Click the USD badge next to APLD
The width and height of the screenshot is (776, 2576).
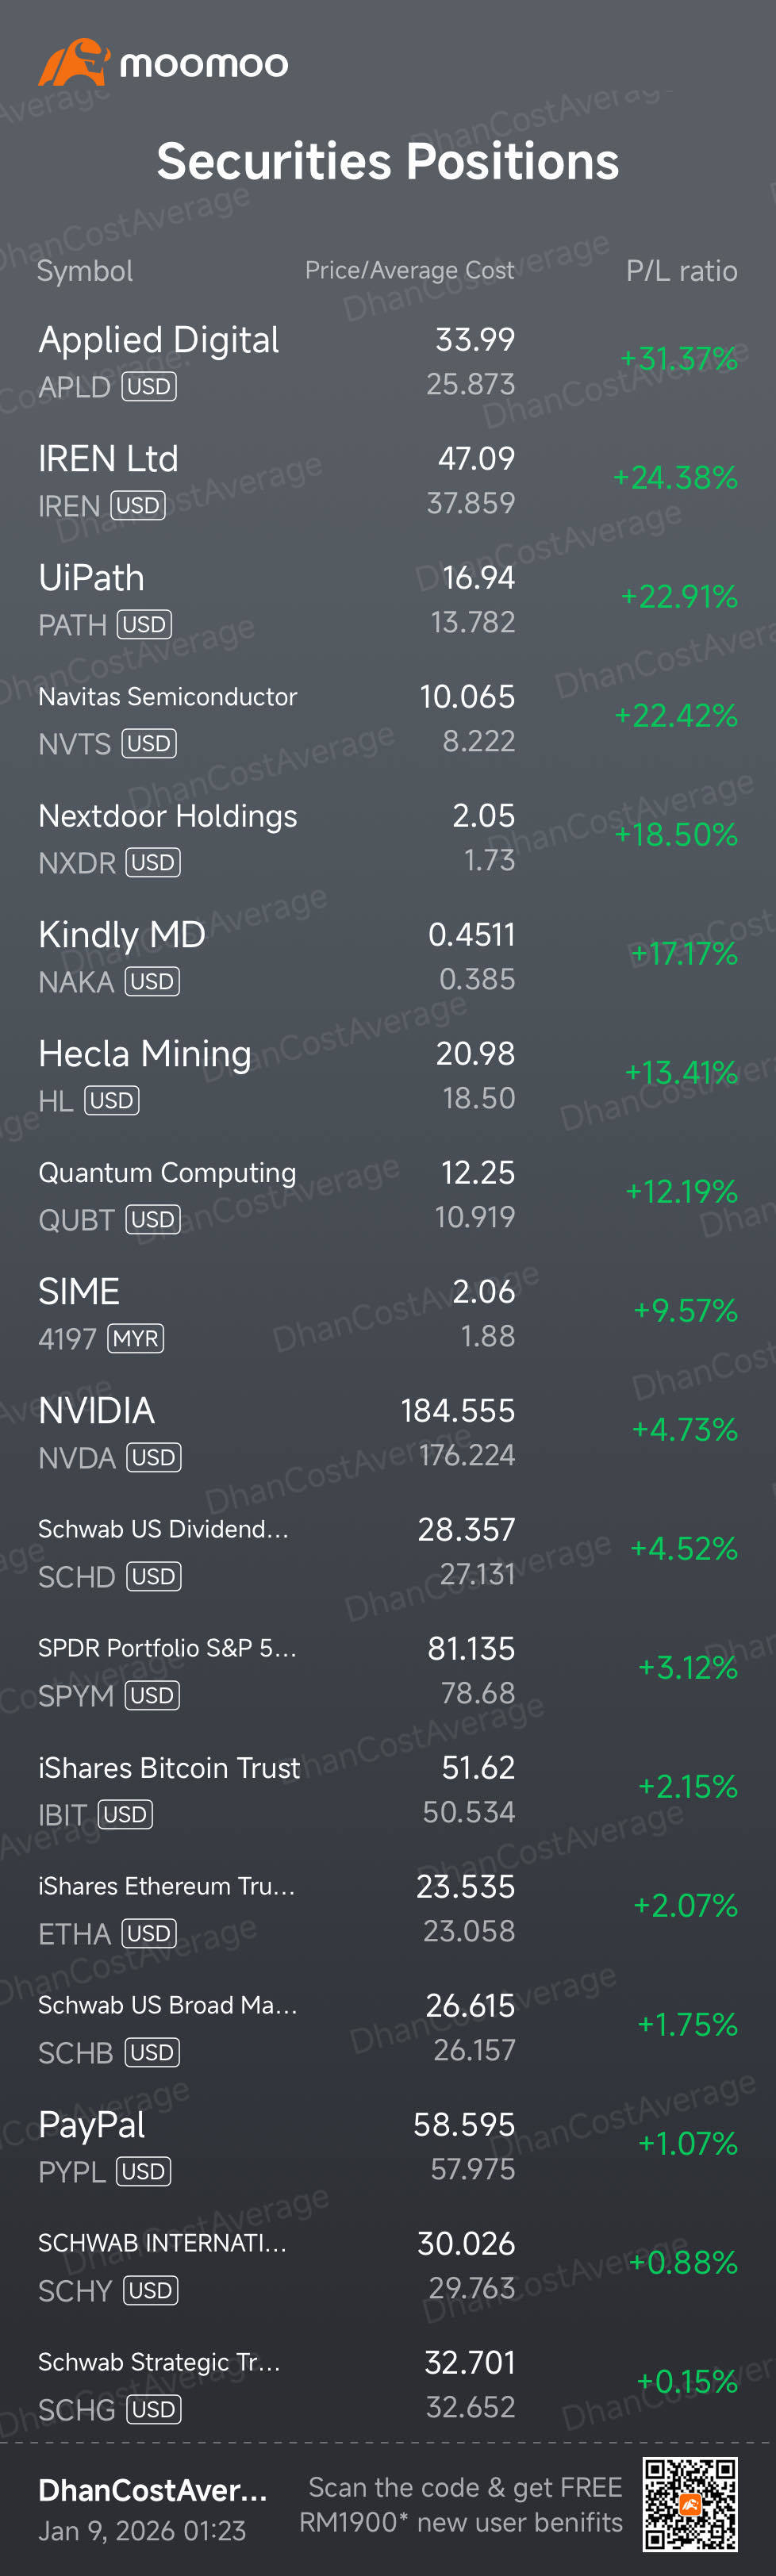click(149, 386)
